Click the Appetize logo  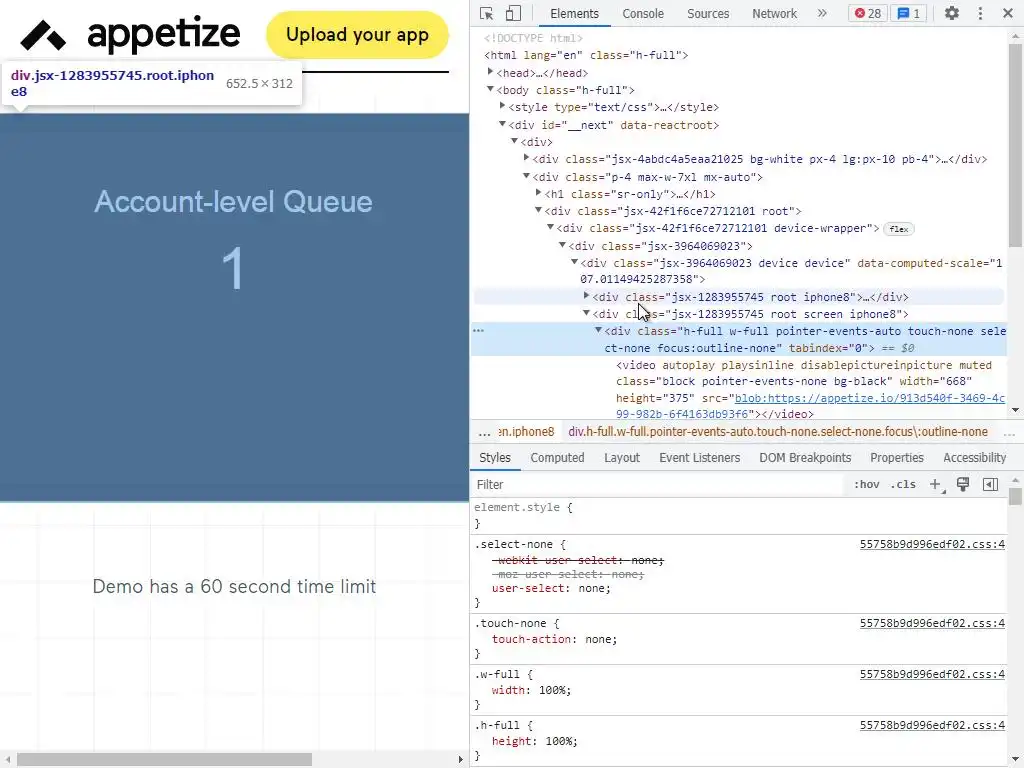(131, 35)
